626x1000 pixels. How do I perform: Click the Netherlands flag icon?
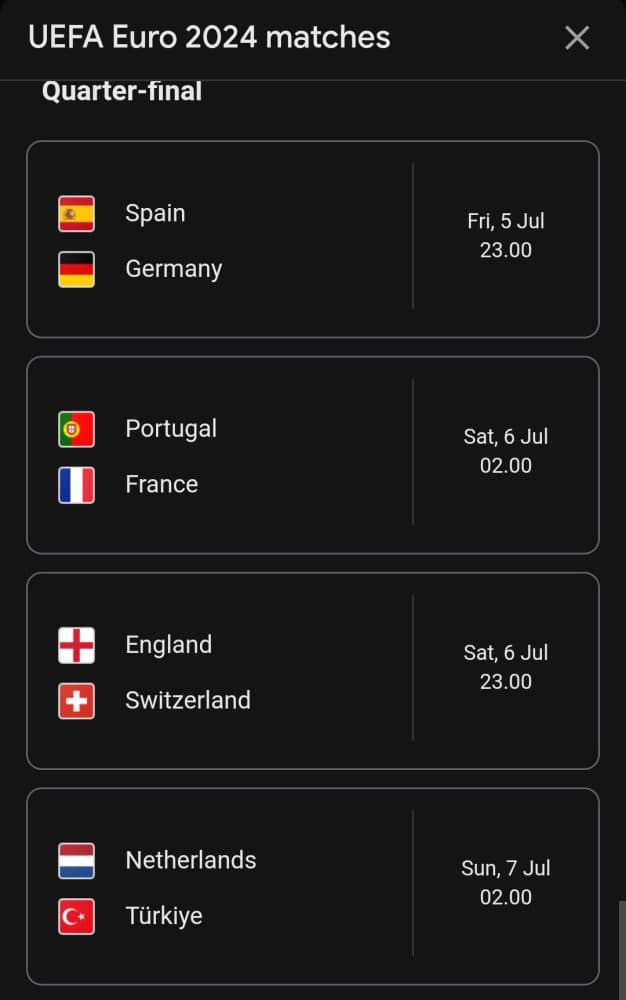[x=77, y=861]
